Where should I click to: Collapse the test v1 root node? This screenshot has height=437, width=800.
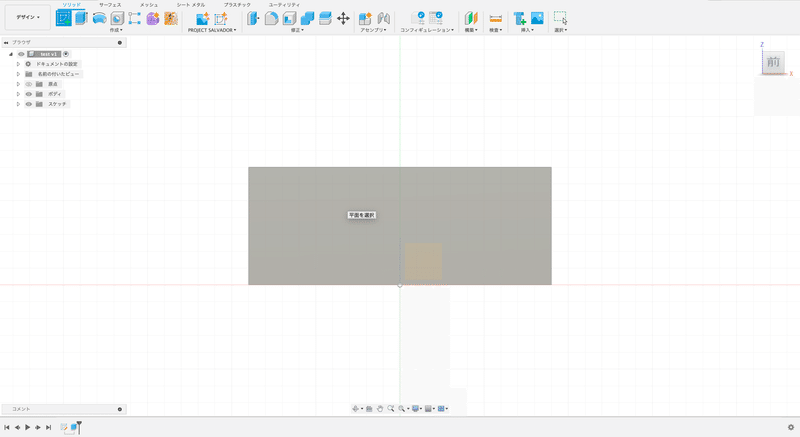click(11, 54)
